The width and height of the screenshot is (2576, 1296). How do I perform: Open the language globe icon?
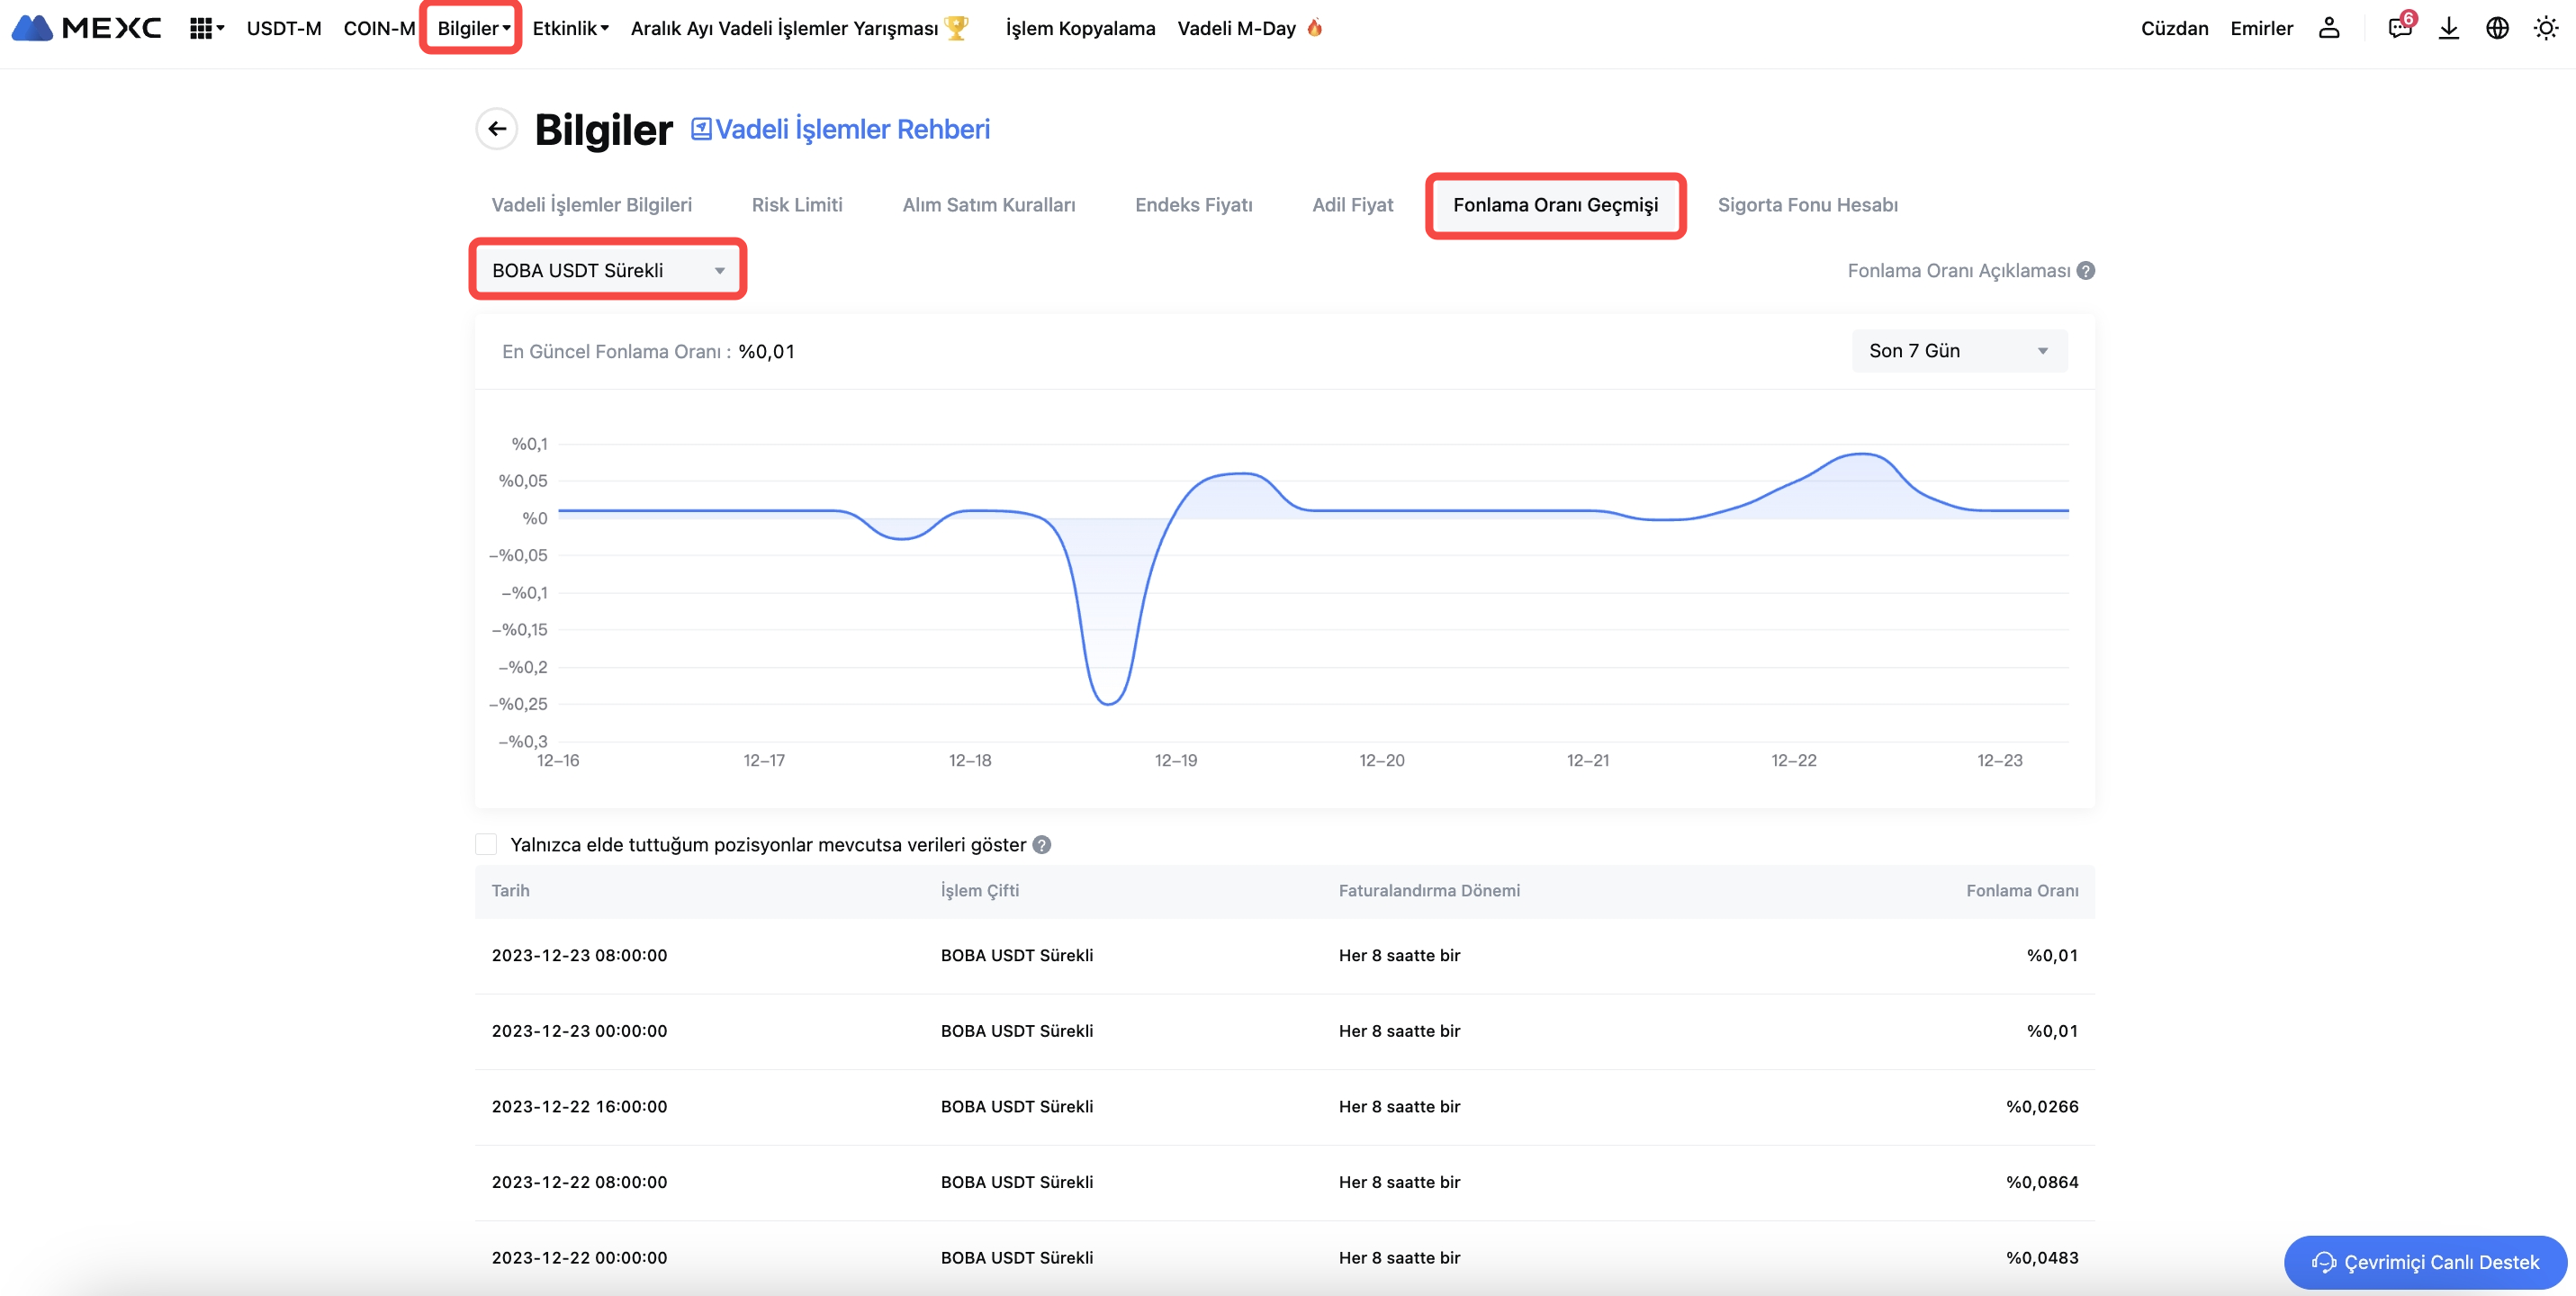click(x=2497, y=28)
